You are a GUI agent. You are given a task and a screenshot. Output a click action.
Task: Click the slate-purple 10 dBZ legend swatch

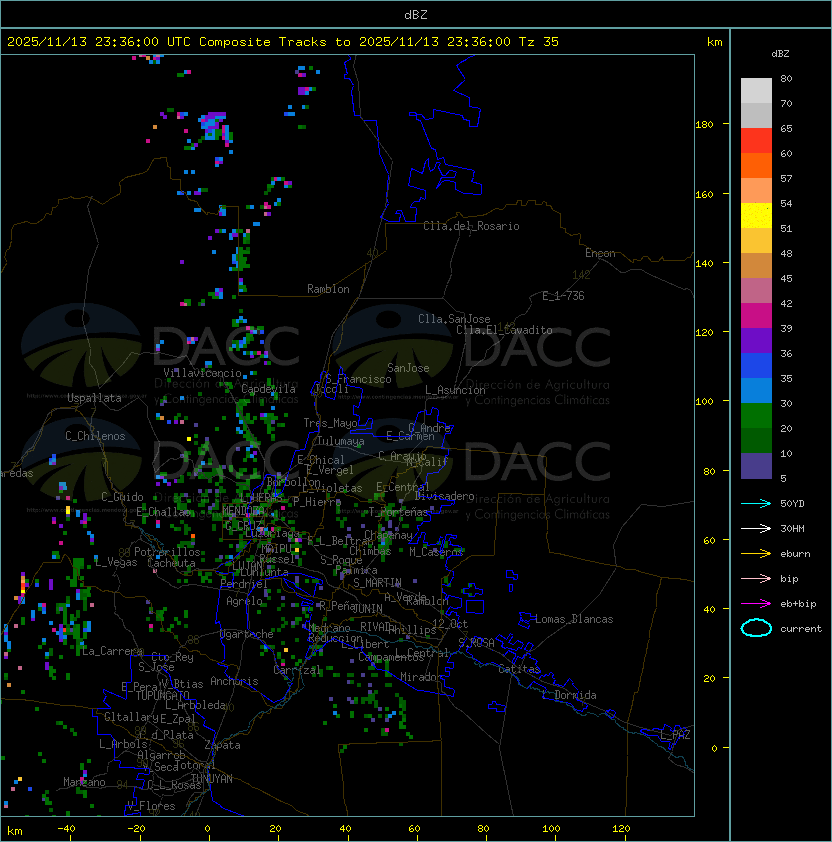coord(756,466)
